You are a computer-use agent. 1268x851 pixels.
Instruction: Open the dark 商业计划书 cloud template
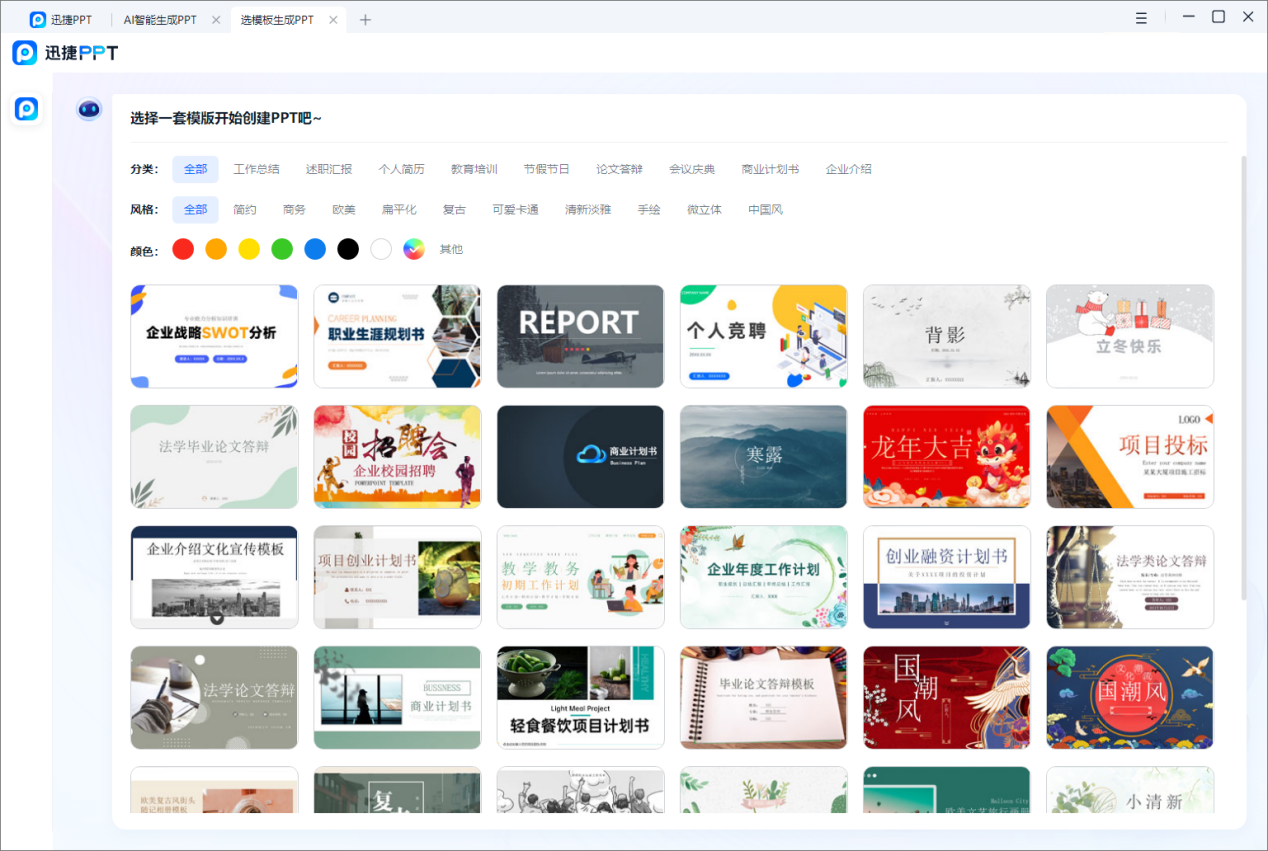tap(580, 457)
